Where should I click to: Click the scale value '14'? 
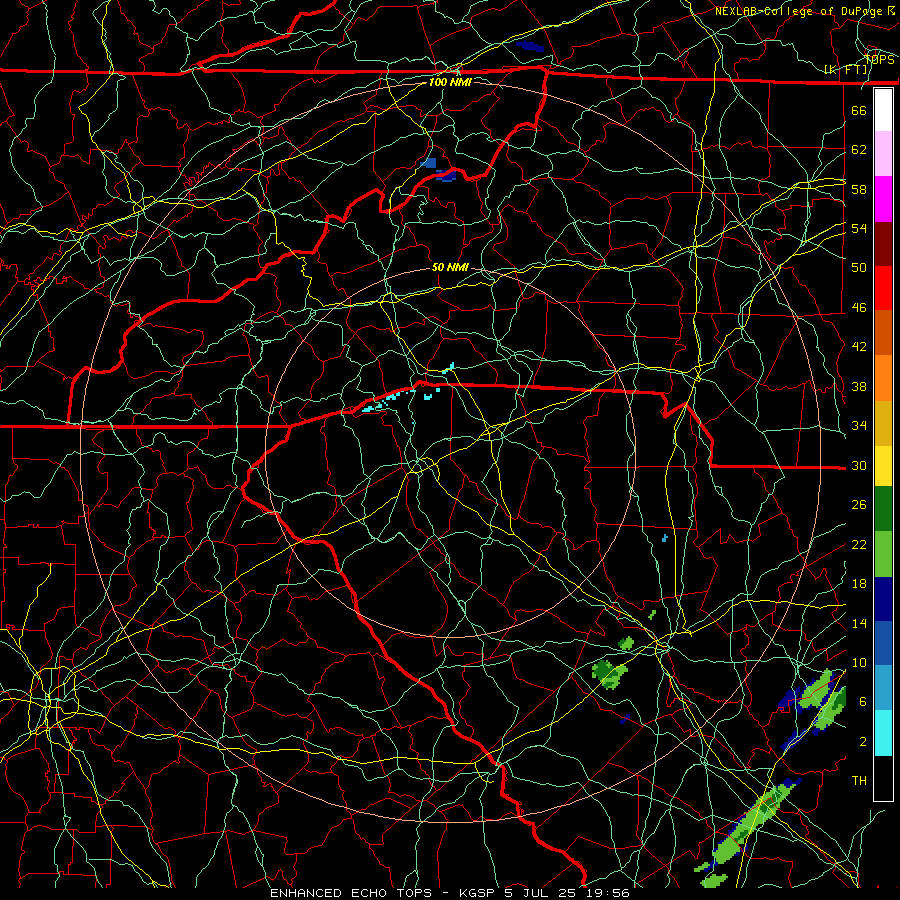point(859,623)
